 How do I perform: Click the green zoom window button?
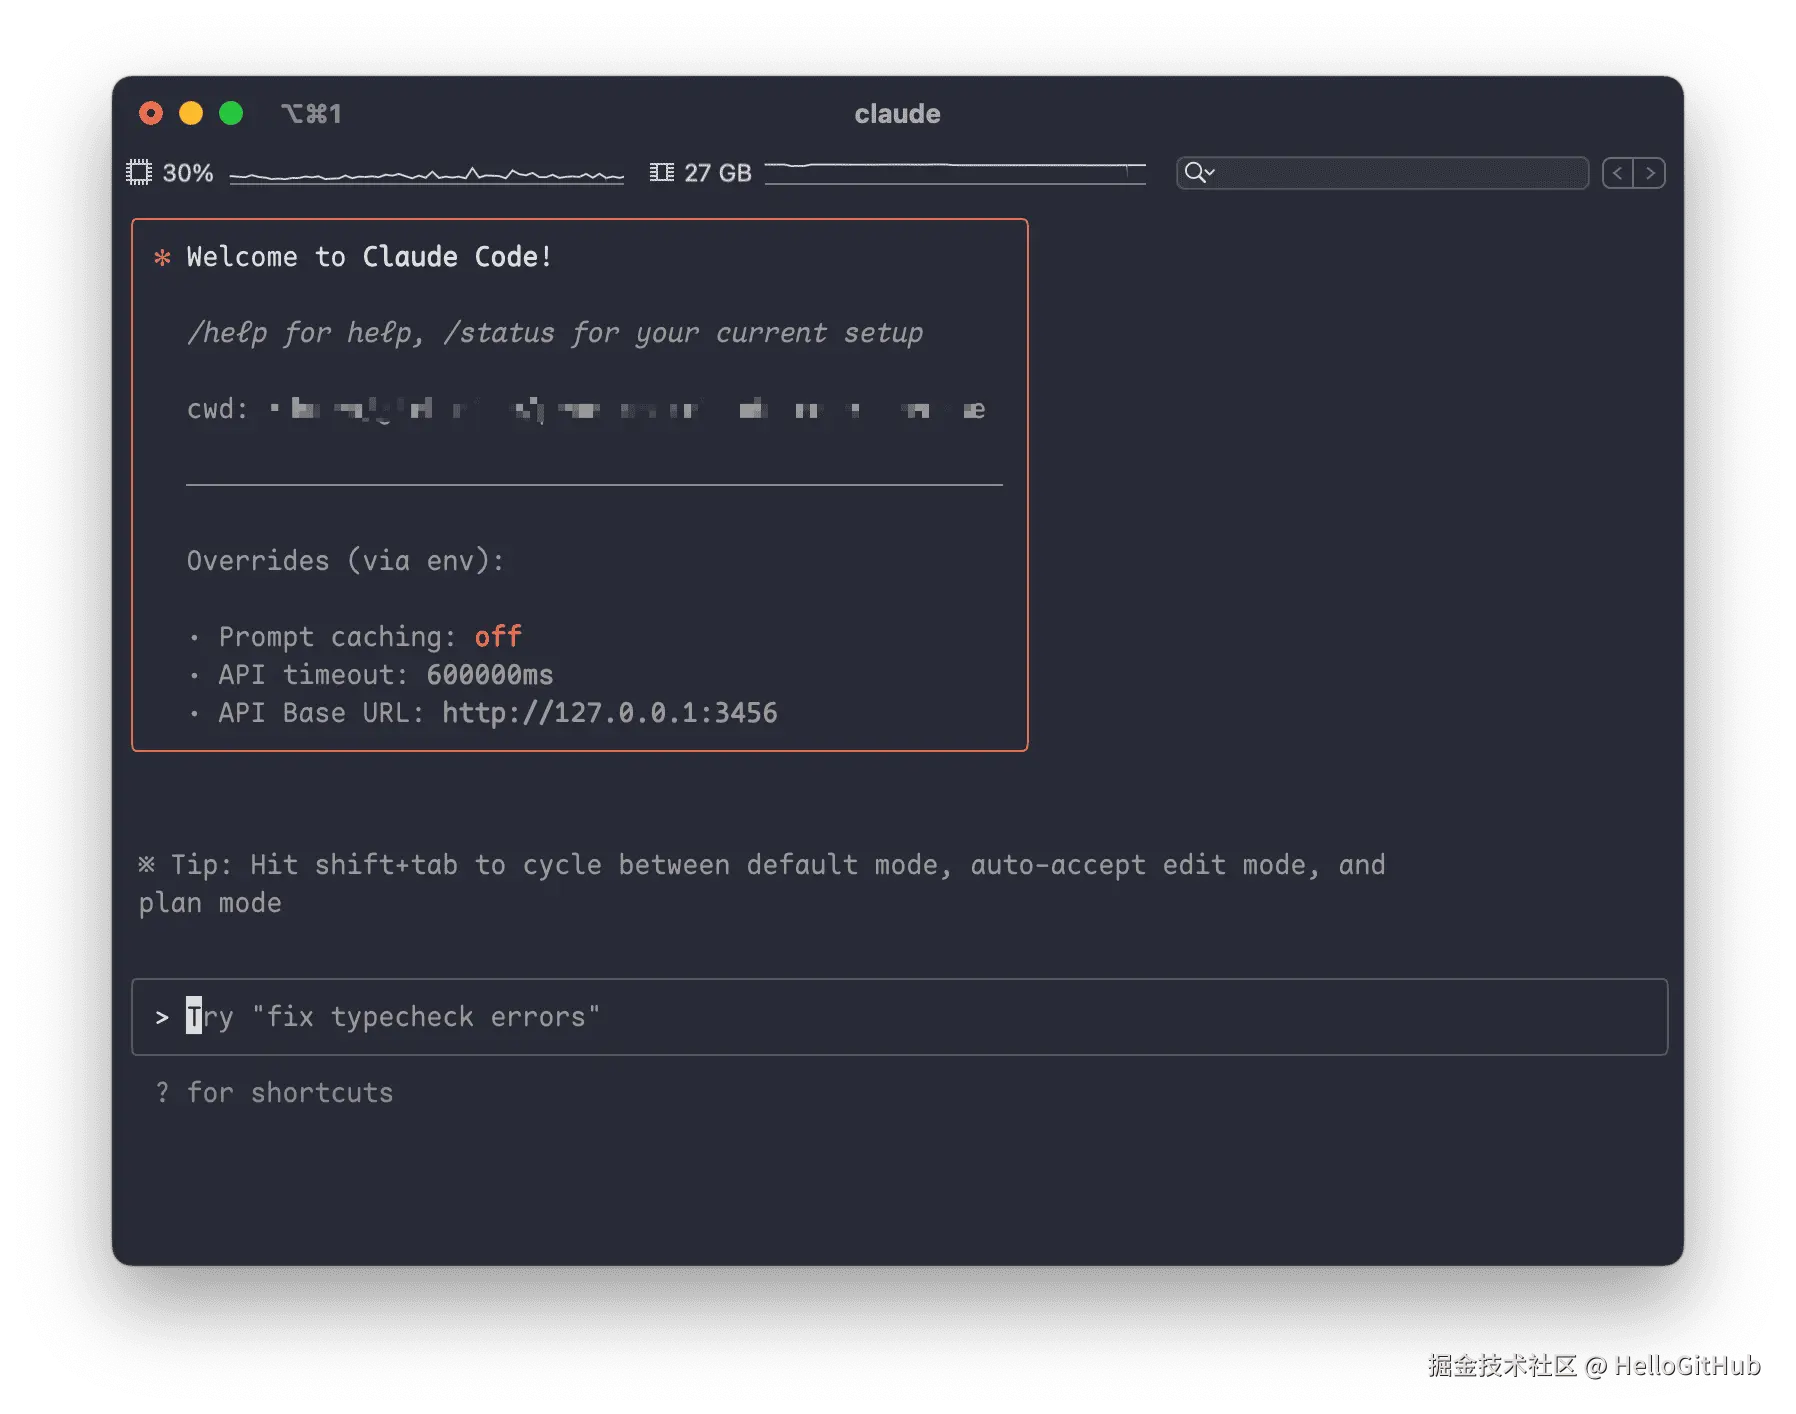coord(231,113)
